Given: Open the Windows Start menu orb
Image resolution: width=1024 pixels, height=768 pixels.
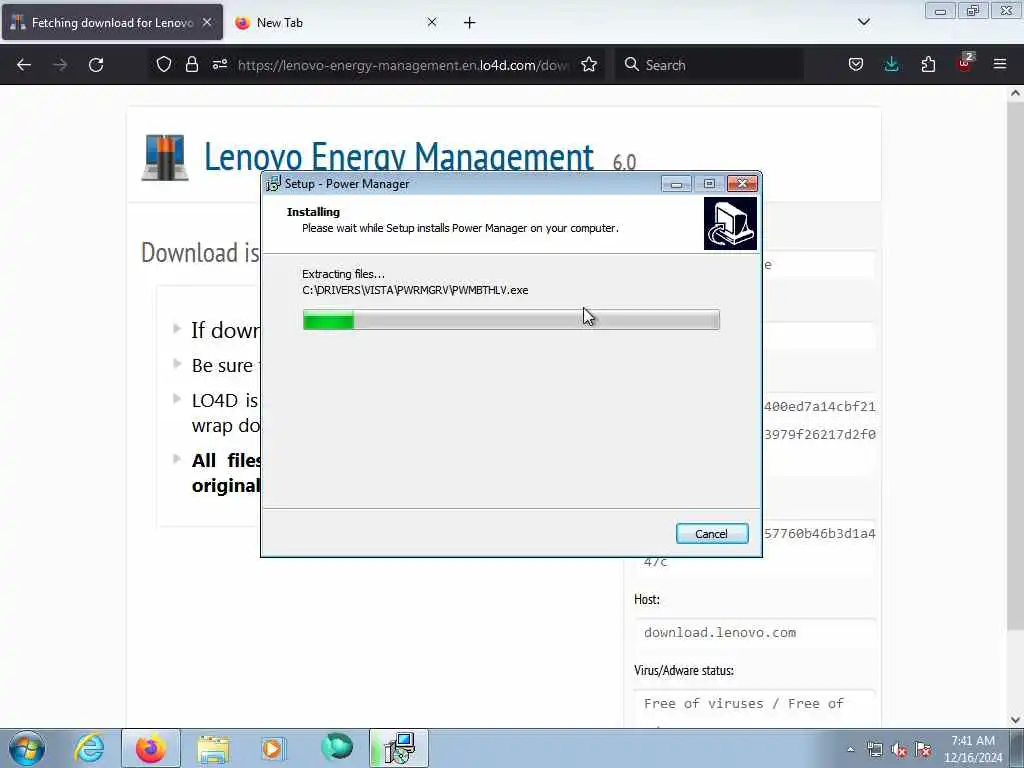Looking at the screenshot, I should click(27, 748).
